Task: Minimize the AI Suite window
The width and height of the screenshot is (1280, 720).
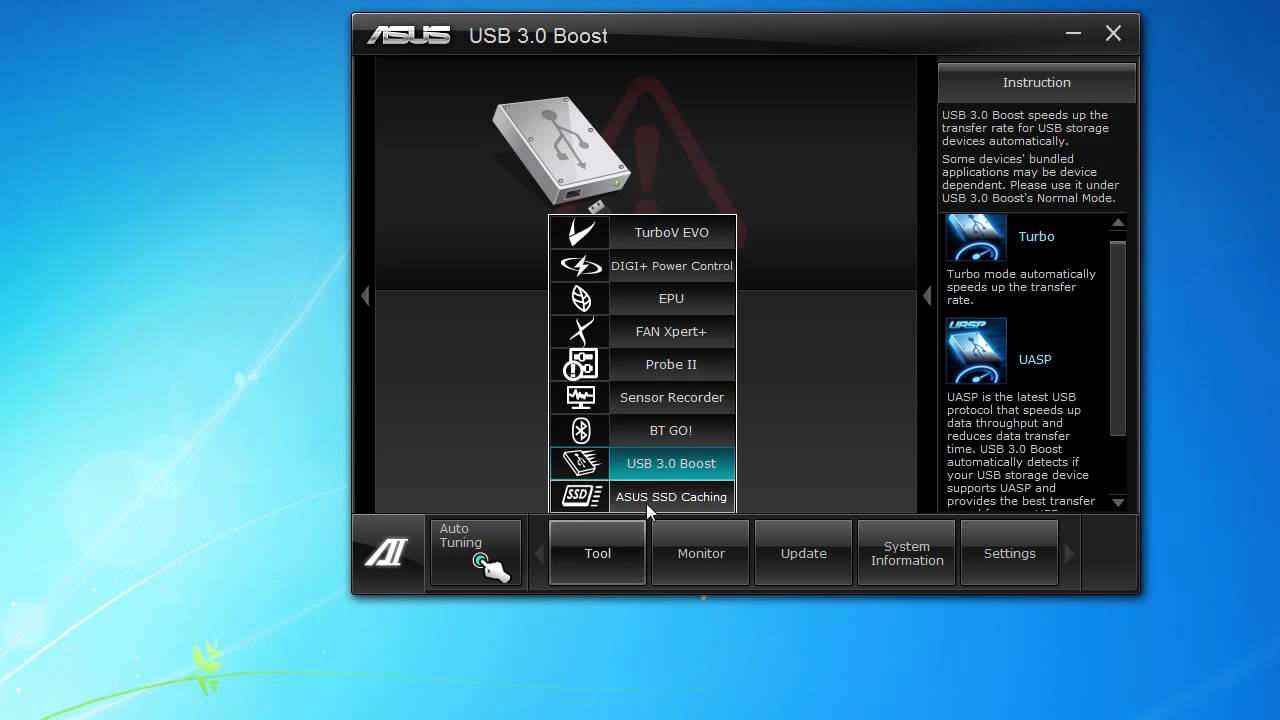Action: coord(1073,33)
